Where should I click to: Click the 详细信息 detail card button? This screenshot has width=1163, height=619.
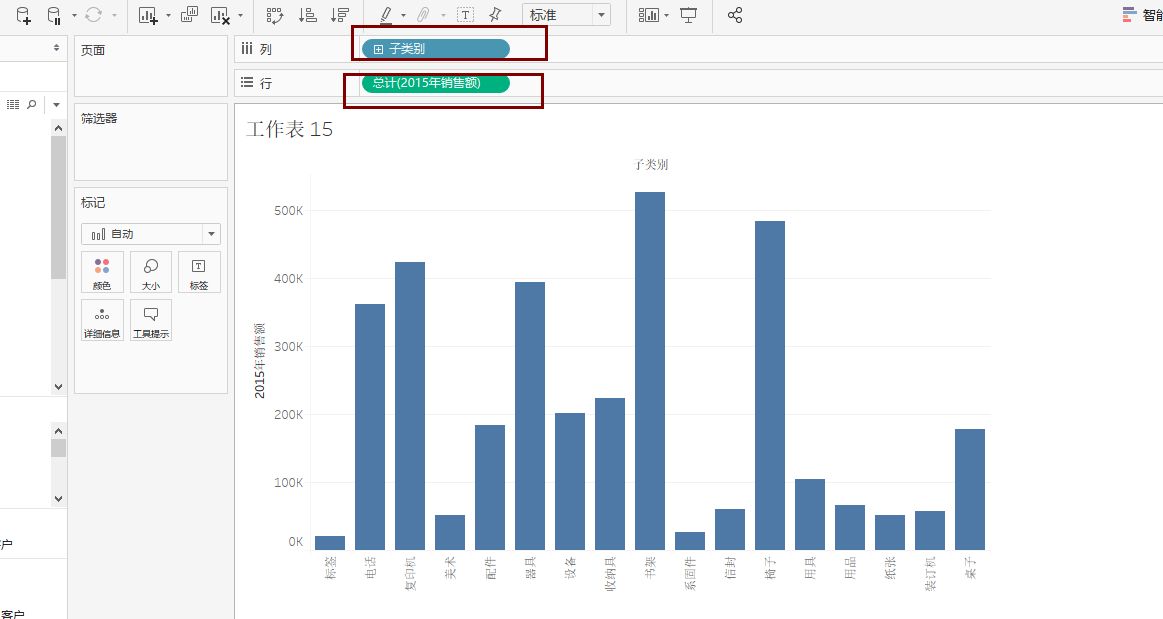pos(102,320)
